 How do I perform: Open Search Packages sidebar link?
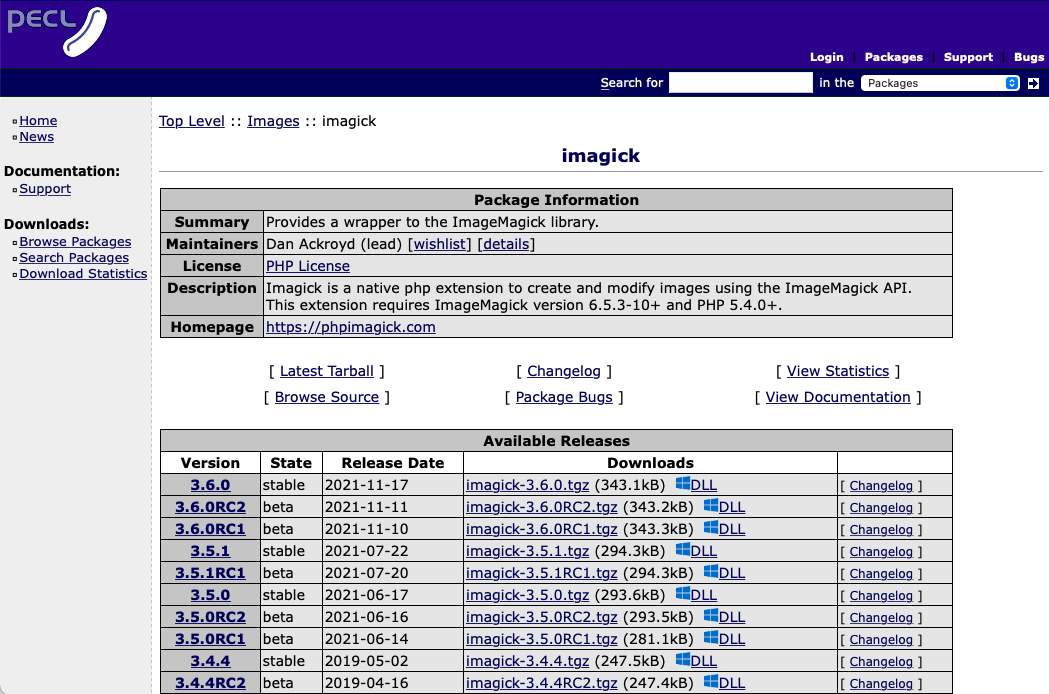(74, 258)
